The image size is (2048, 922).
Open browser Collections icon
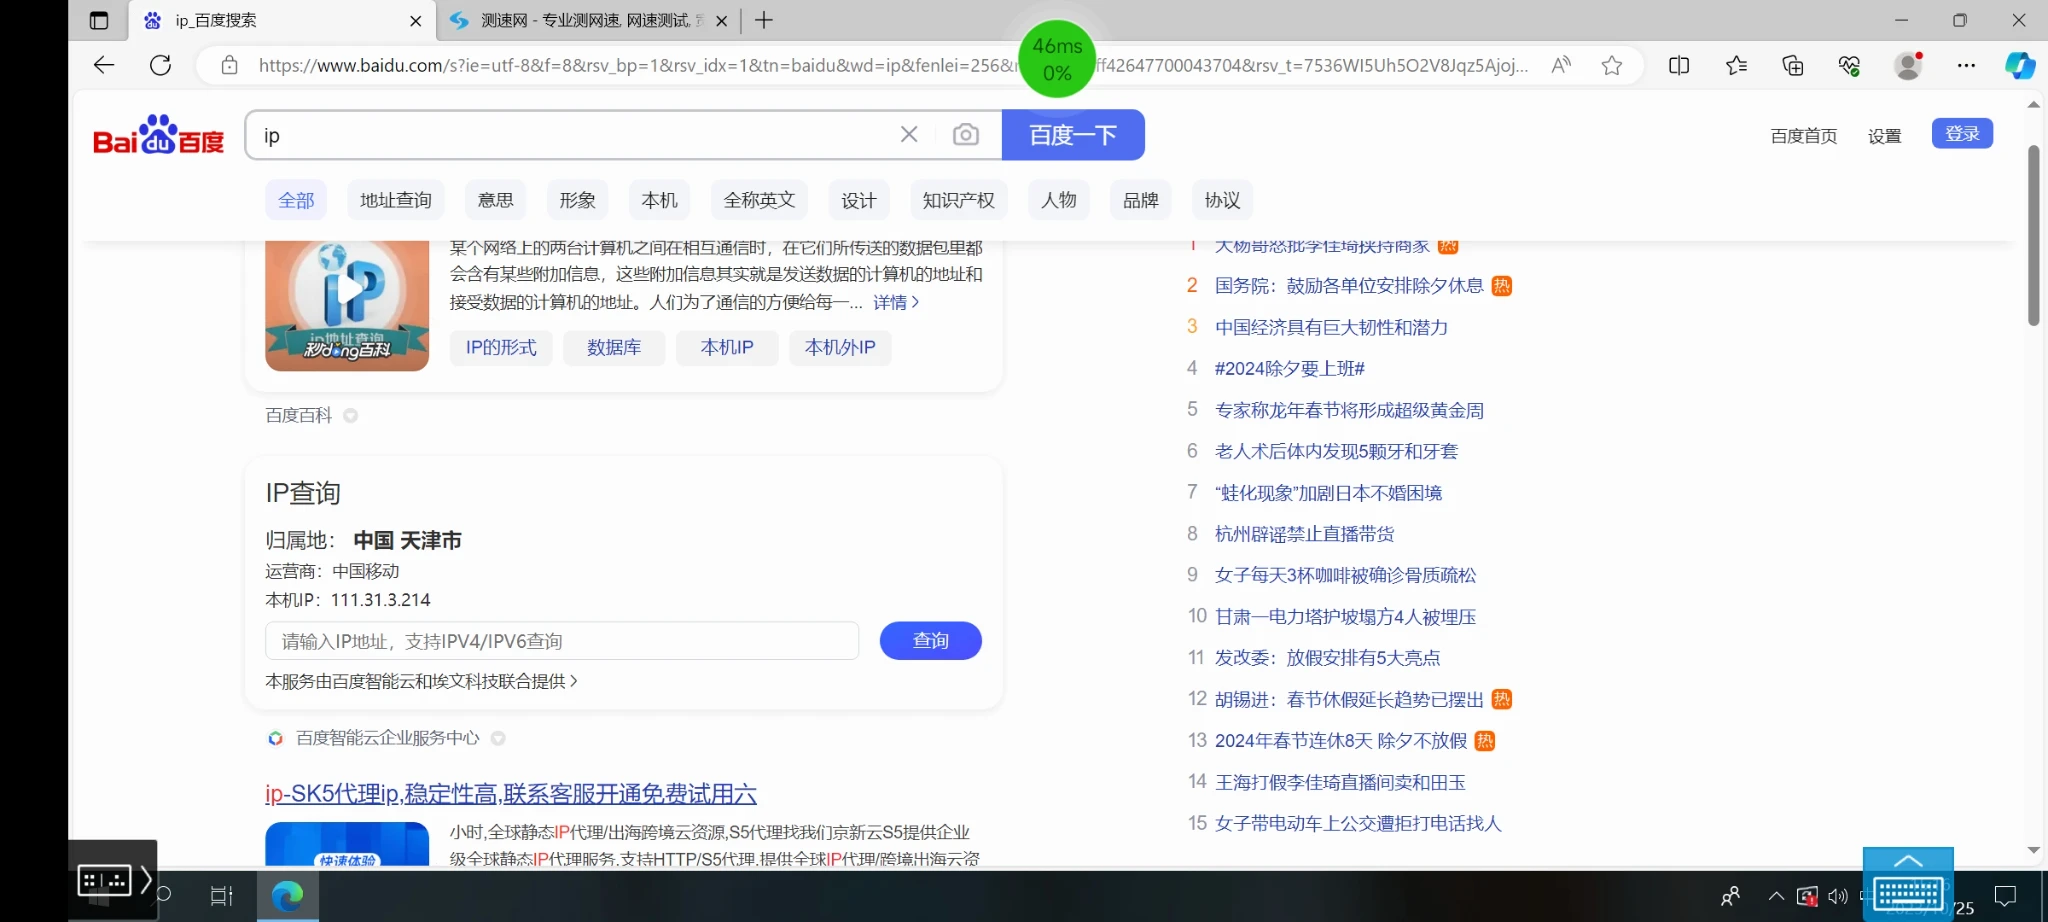tap(1792, 66)
